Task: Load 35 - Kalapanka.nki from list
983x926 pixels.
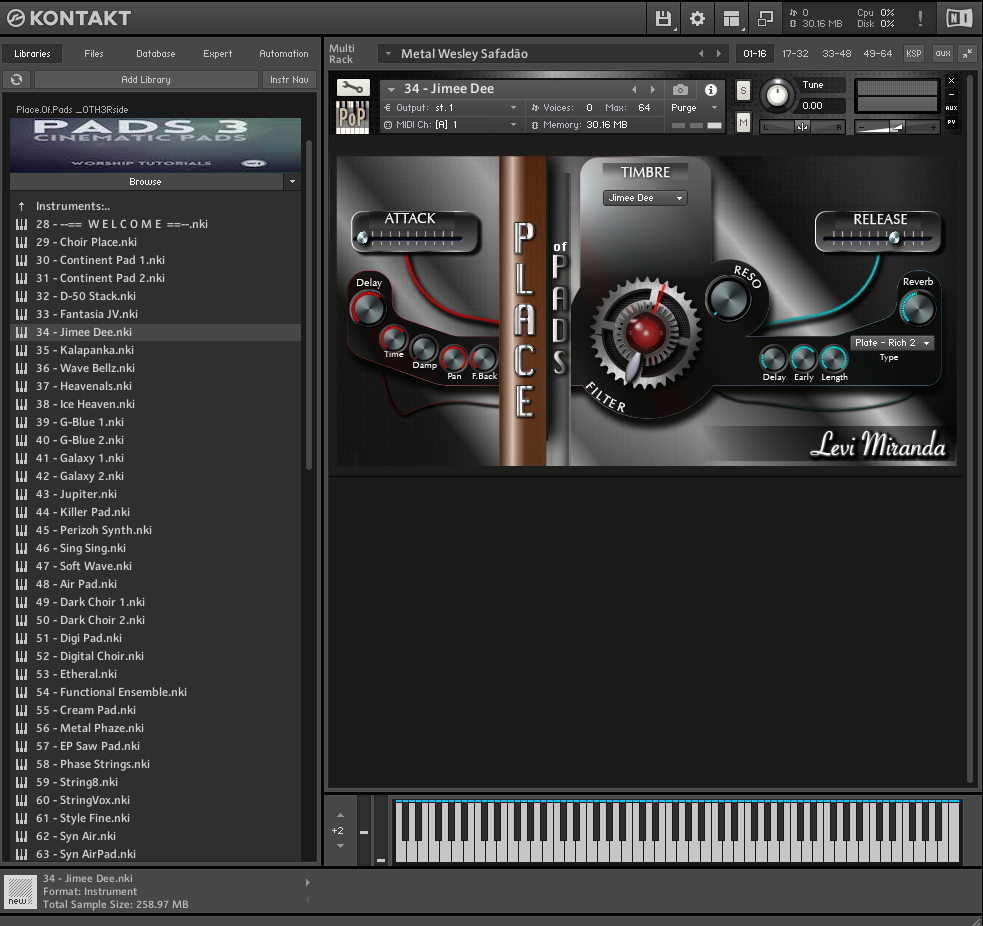Action: (155, 350)
